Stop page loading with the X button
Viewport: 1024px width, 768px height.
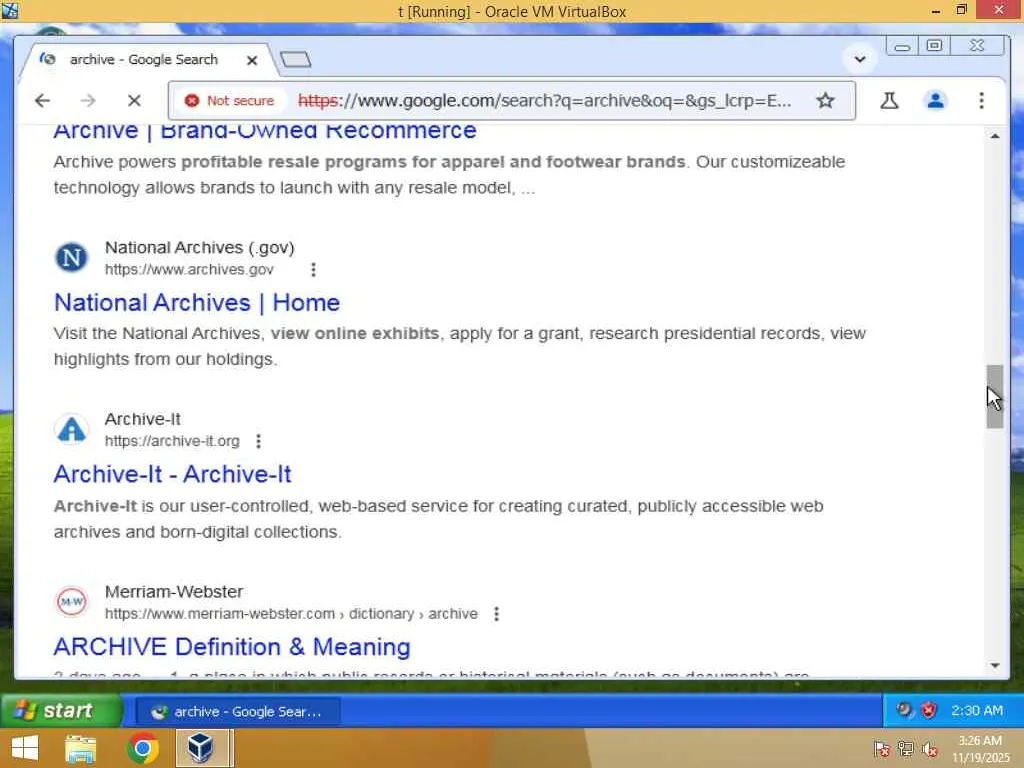pyautogui.click(x=134, y=101)
